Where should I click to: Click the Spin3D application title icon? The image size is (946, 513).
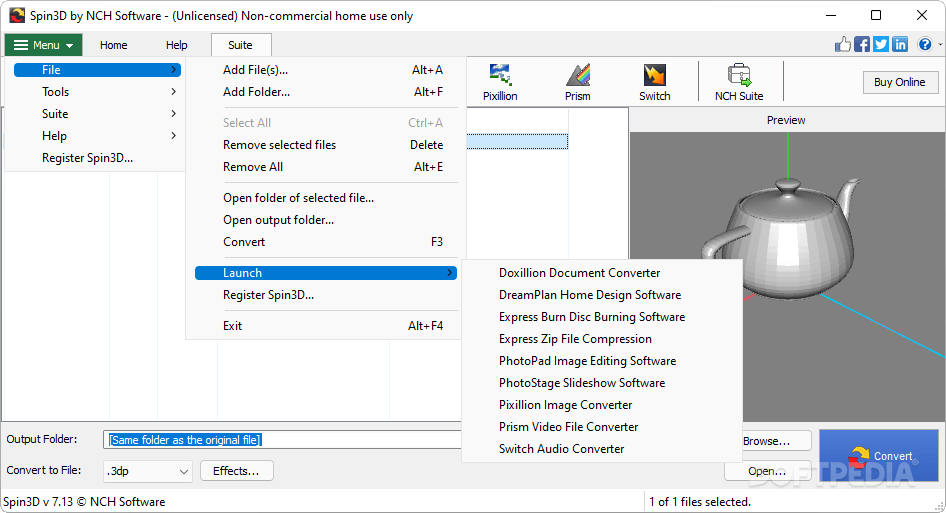(x=17, y=16)
